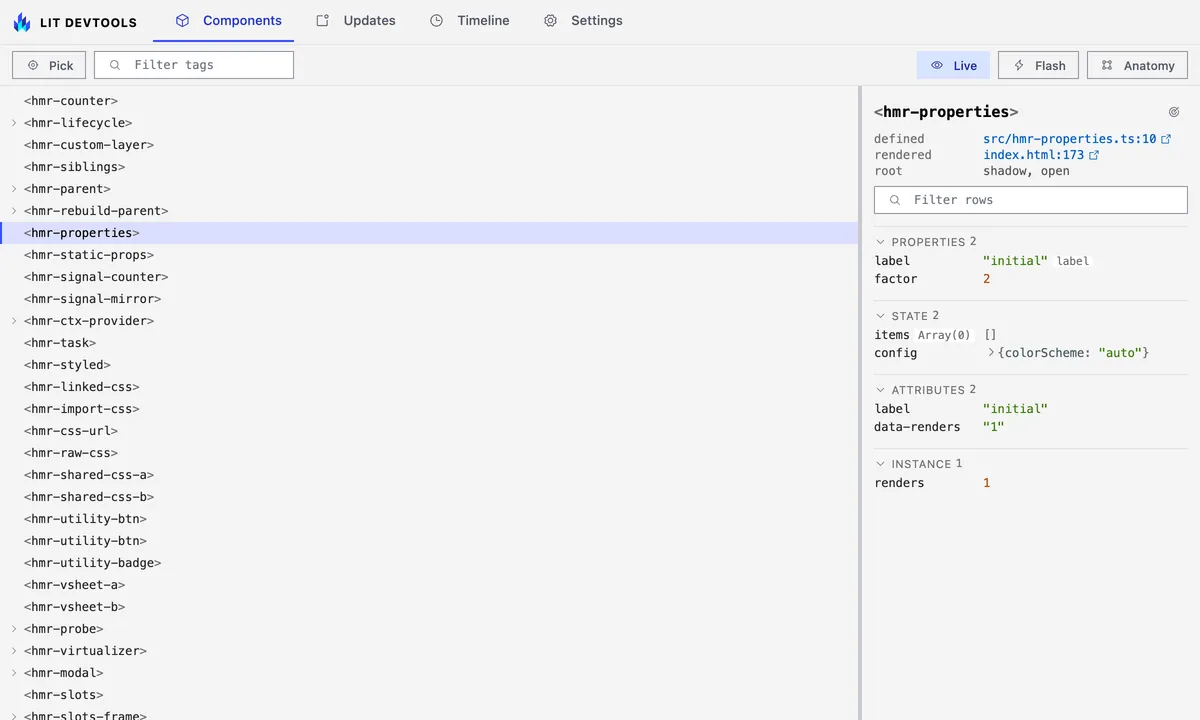Click the locate-element target icon beside hmr-properties
This screenshot has height=720, width=1200.
[x=1174, y=112]
